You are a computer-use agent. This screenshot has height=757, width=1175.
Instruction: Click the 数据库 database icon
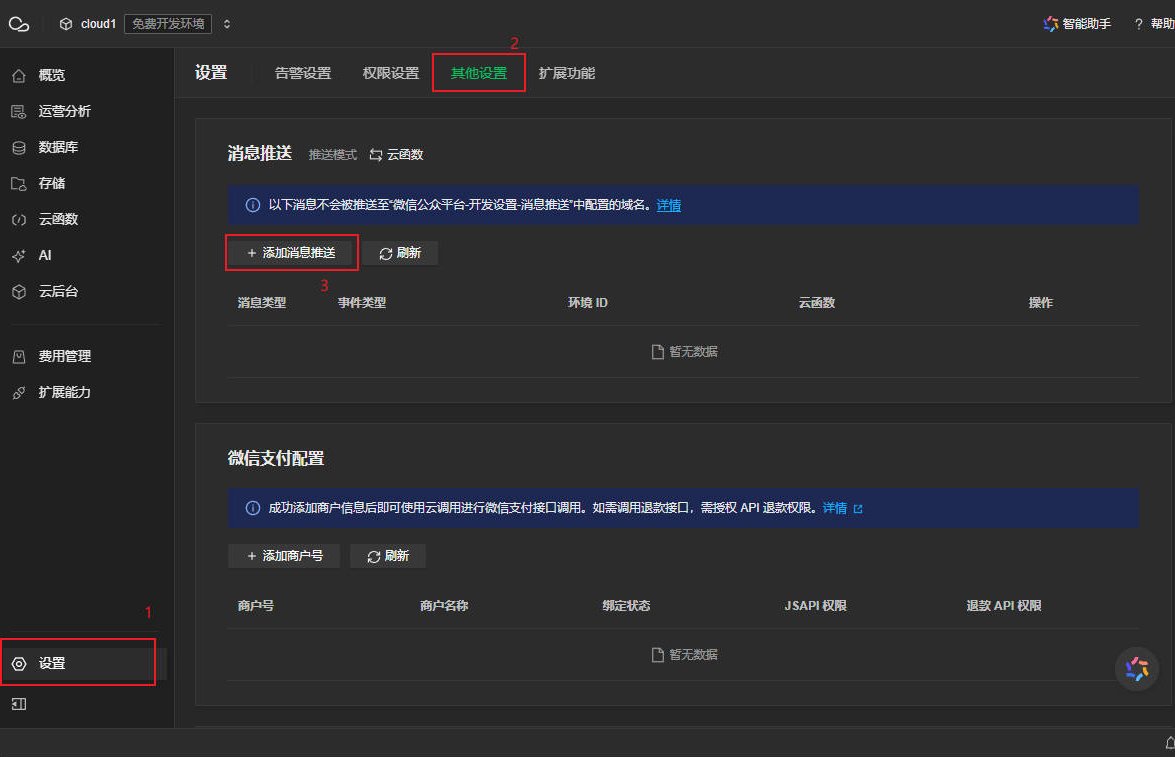pyautogui.click(x=19, y=148)
